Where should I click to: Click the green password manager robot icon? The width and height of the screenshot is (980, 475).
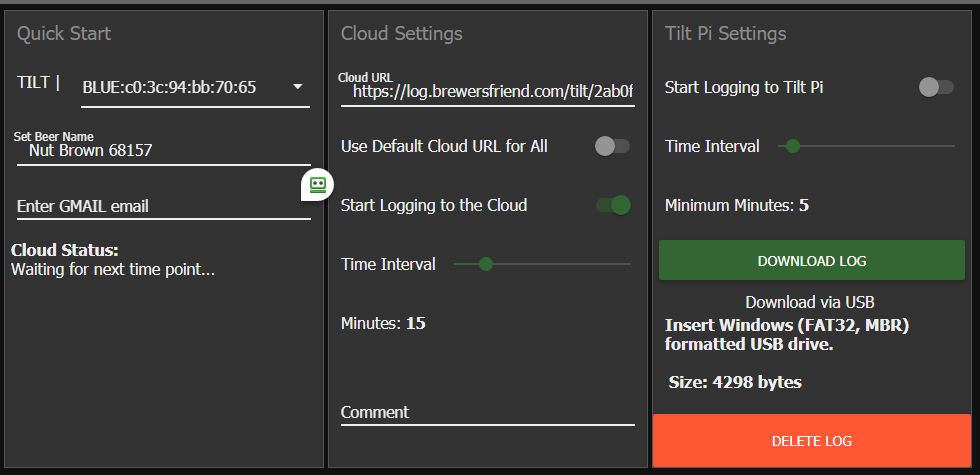(318, 184)
